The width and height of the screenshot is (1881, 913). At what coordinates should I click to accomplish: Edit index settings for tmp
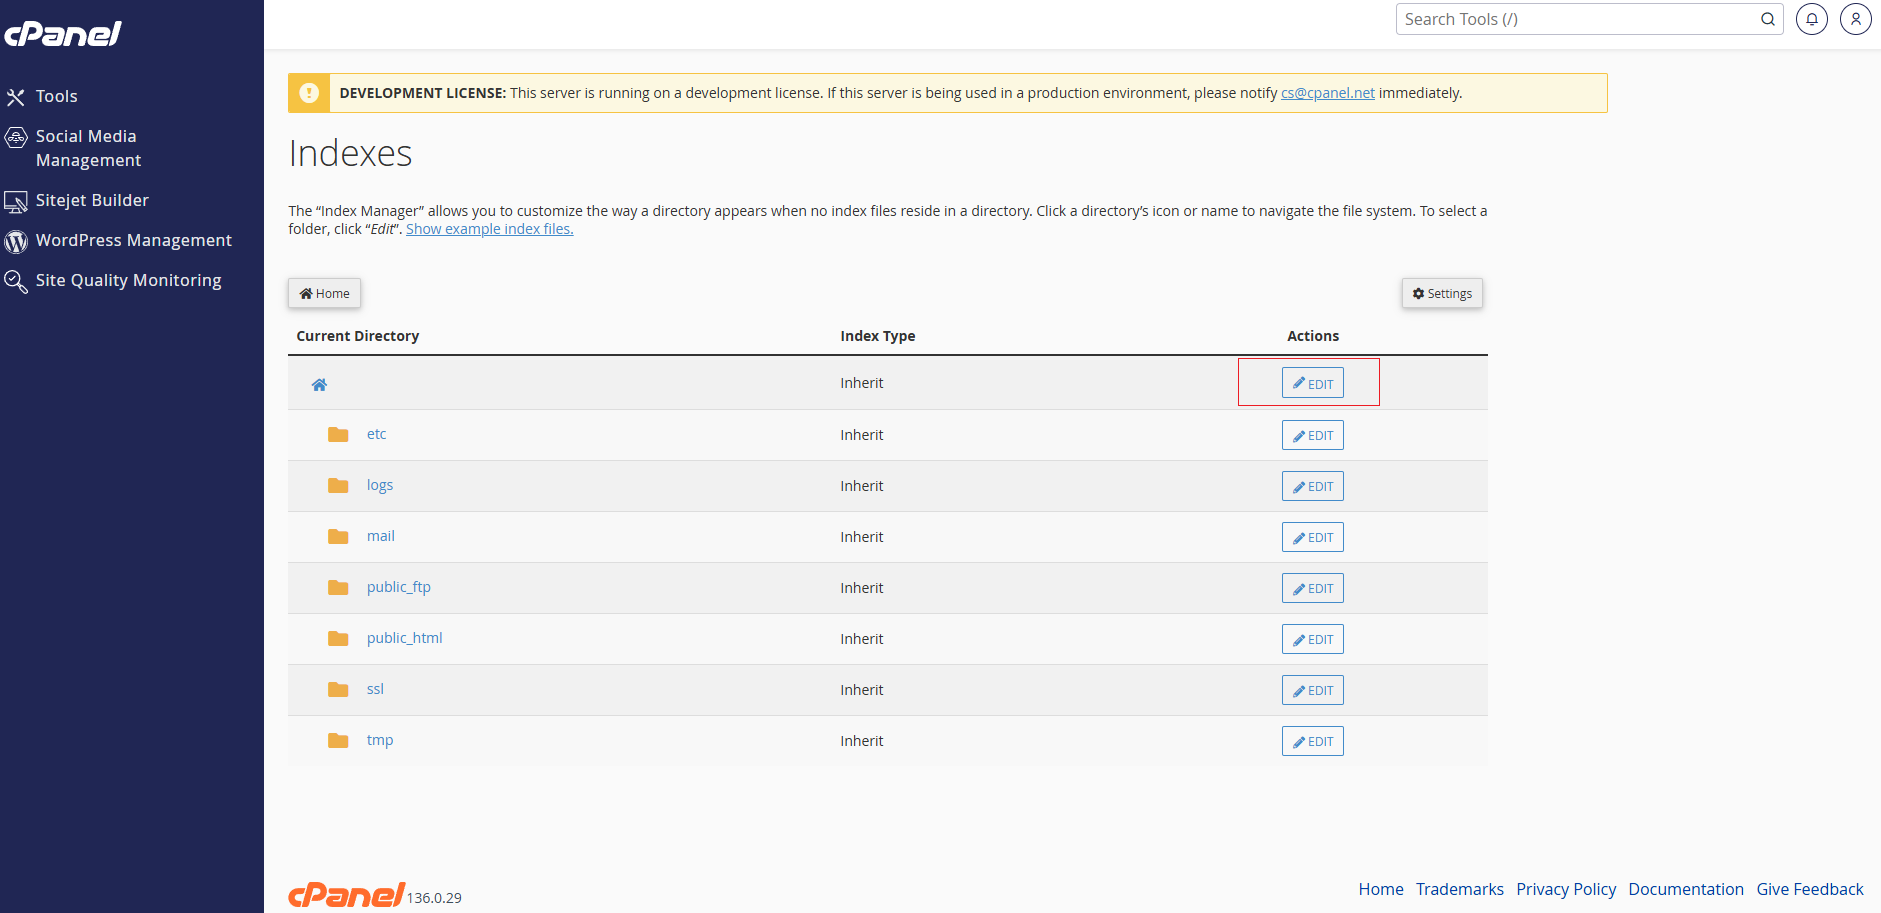pyautogui.click(x=1312, y=741)
